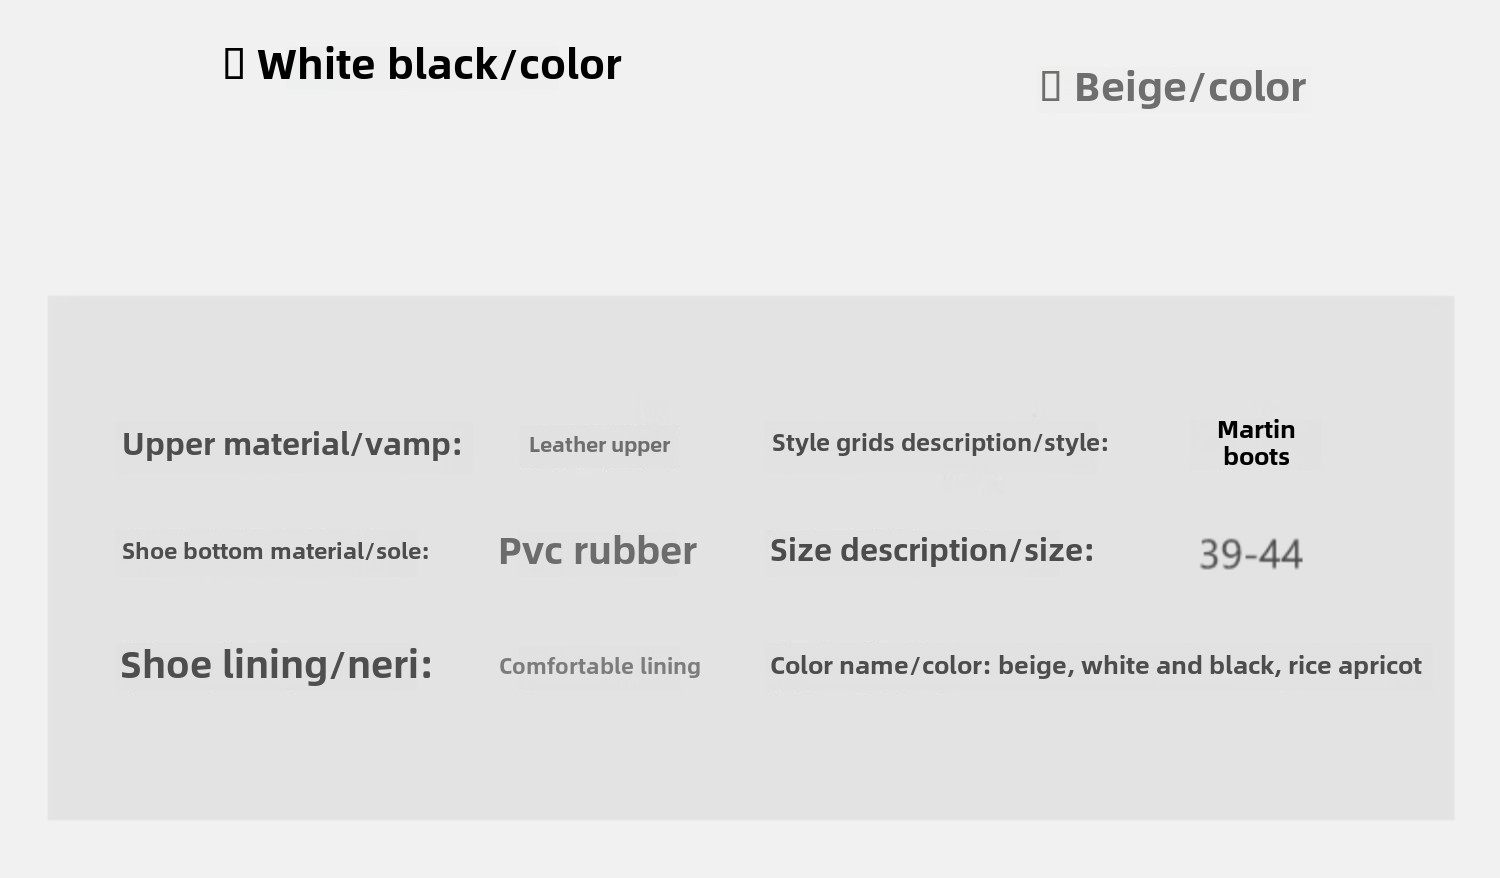Click the Comfortable lining value
The width and height of the screenshot is (1500, 878).
pyautogui.click(x=599, y=666)
